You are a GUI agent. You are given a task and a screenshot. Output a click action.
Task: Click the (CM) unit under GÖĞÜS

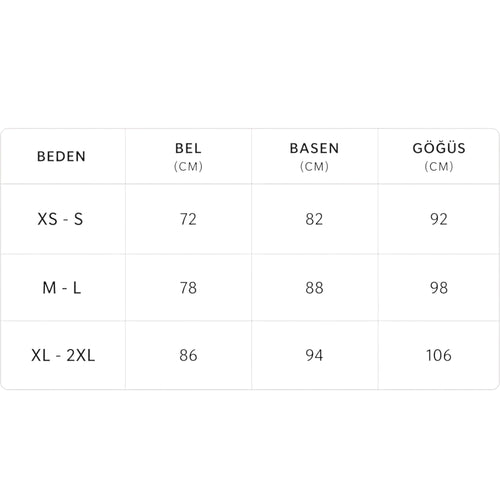439,166
